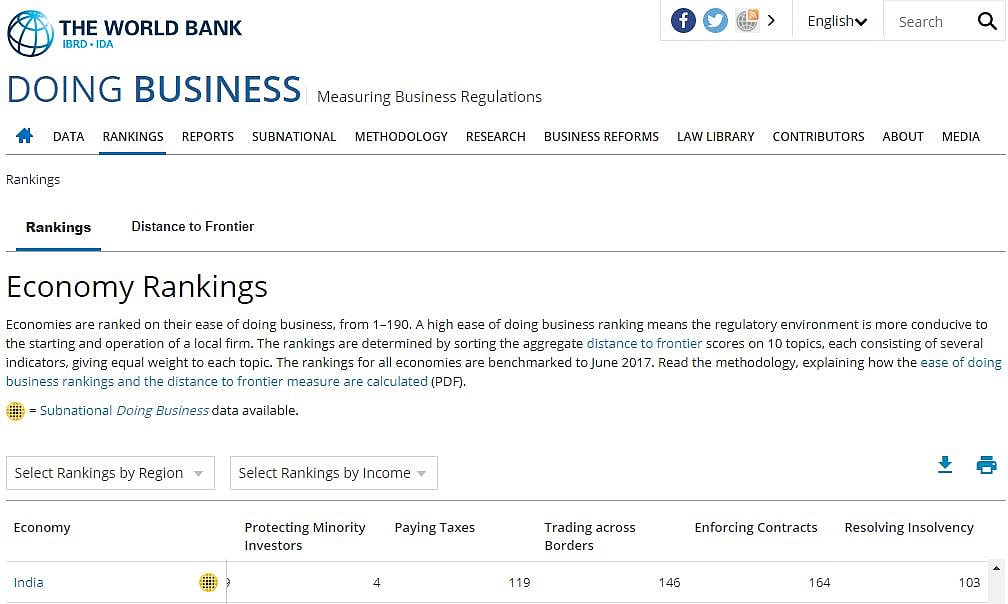Click the Facebook share icon

(x=683, y=21)
